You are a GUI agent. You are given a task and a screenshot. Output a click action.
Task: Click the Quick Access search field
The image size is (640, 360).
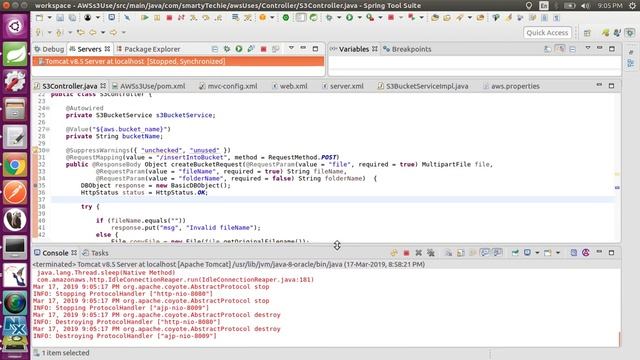pyautogui.click(x=547, y=33)
